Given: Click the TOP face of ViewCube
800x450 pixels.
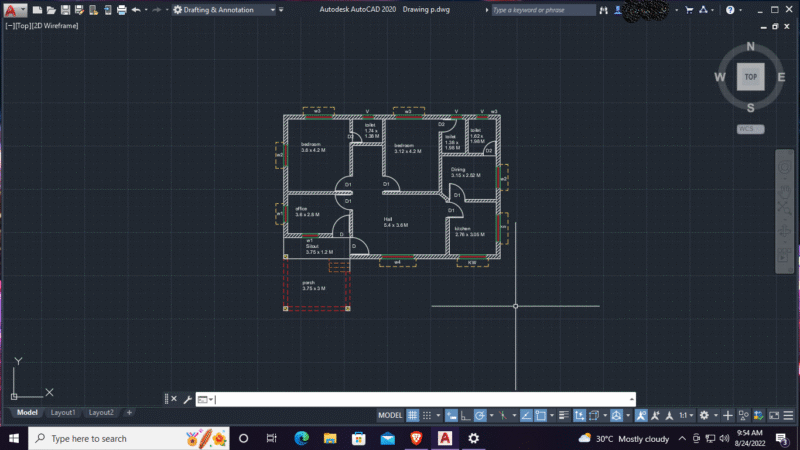Looking at the screenshot, I should [751, 77].
